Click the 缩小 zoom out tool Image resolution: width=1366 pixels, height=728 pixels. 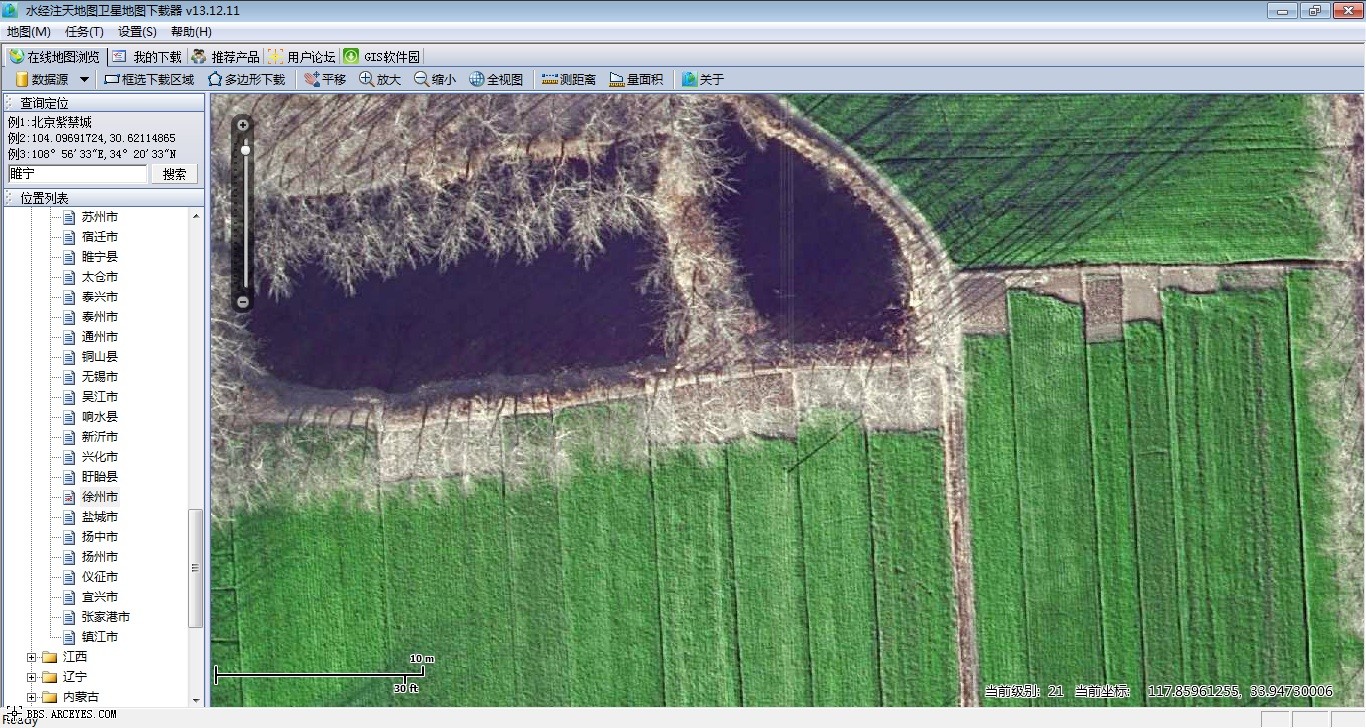(435, 79)
